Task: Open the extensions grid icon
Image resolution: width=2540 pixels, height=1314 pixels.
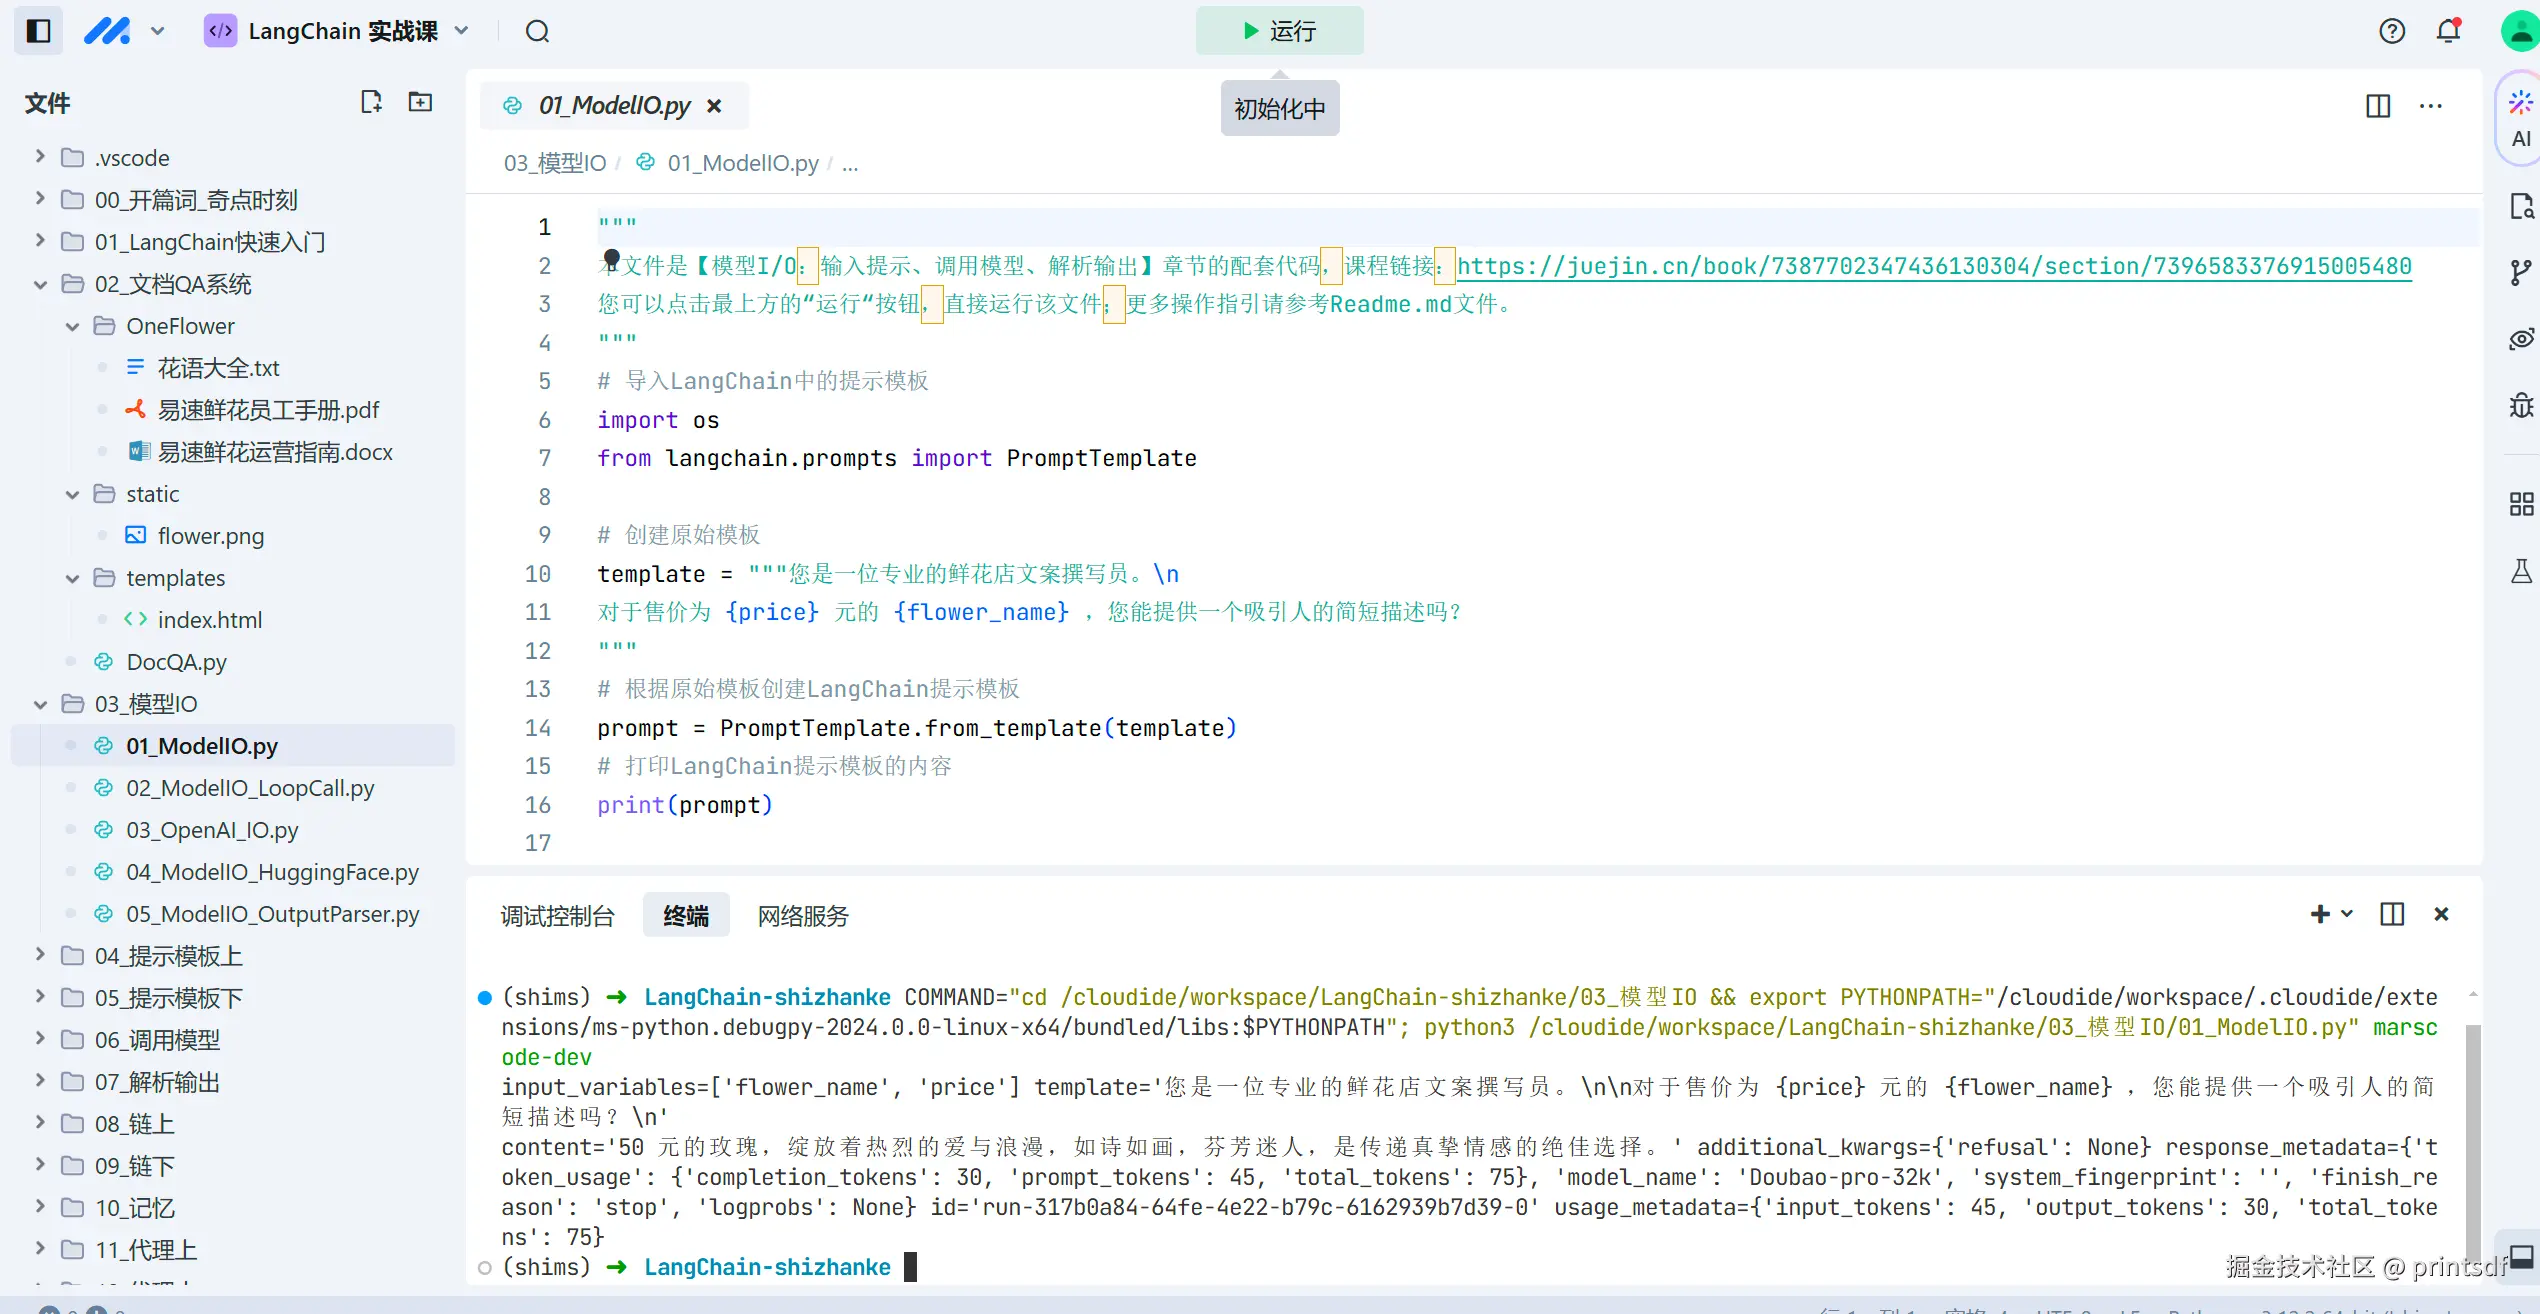Action: pyautogui.click(x=2520, y=504)
